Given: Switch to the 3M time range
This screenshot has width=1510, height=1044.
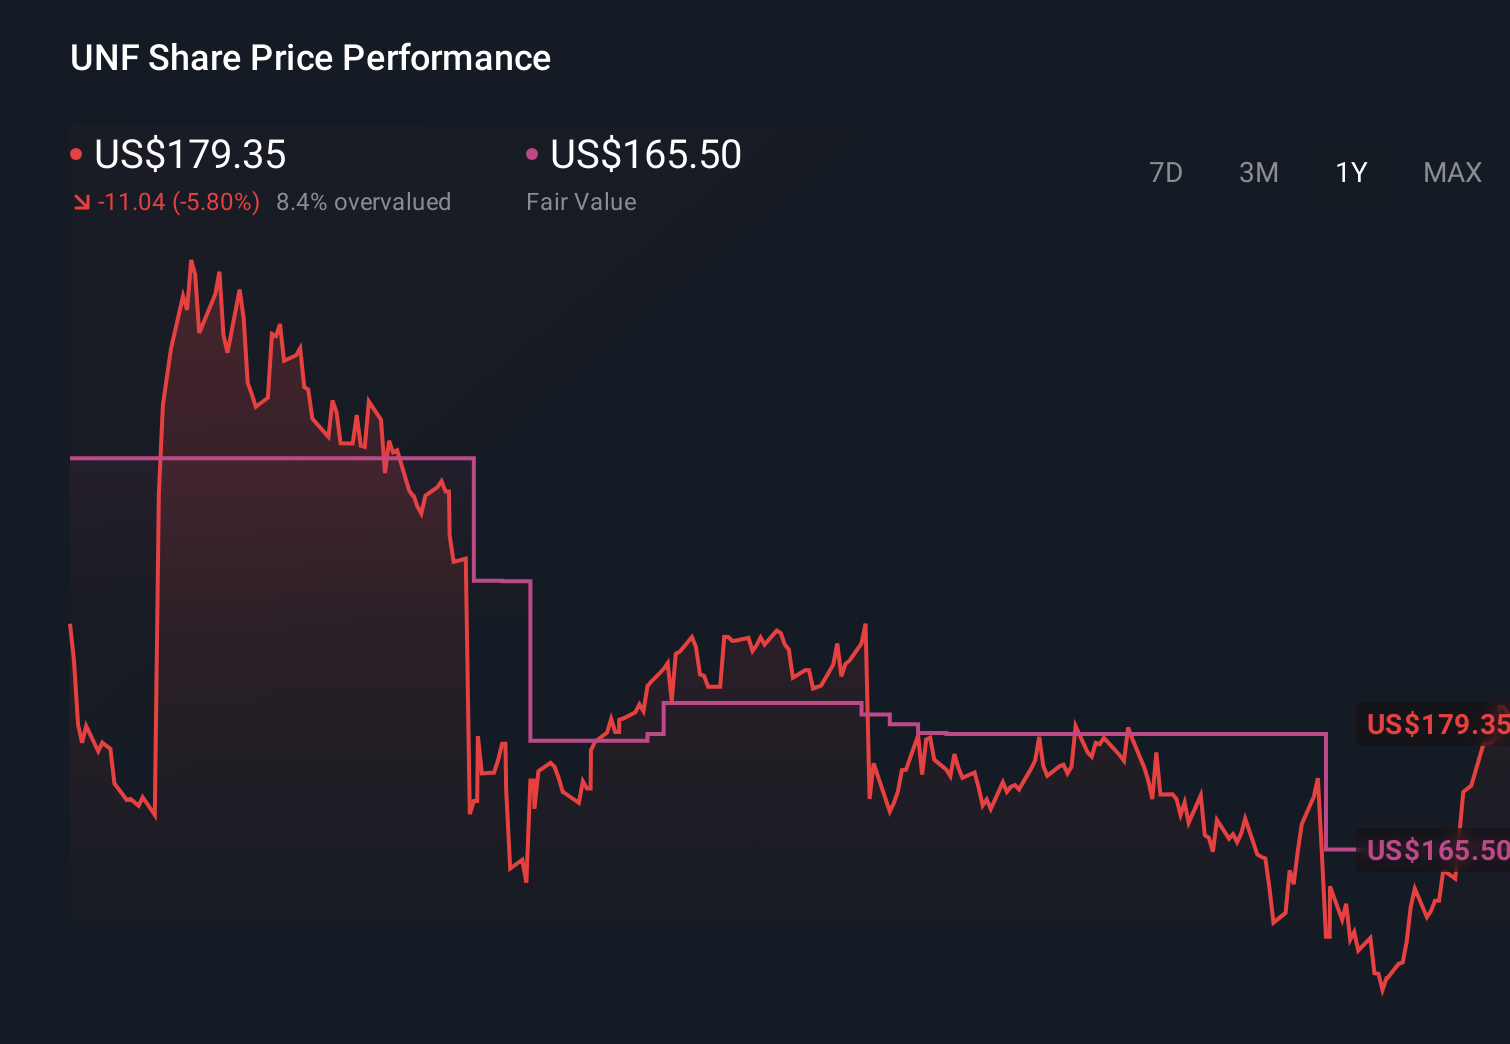Looking at the screenshot, I should point(1258,172).
